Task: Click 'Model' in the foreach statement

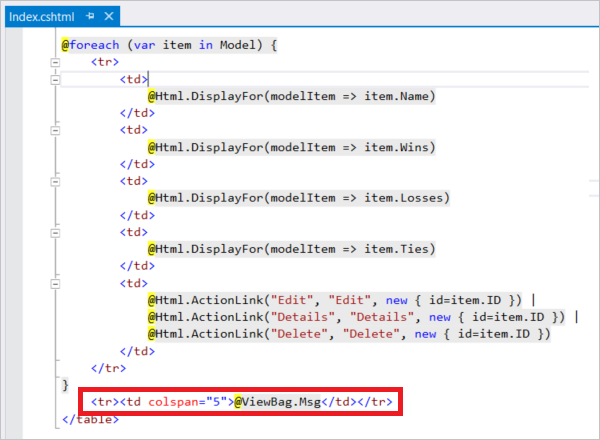Action: 238,45
